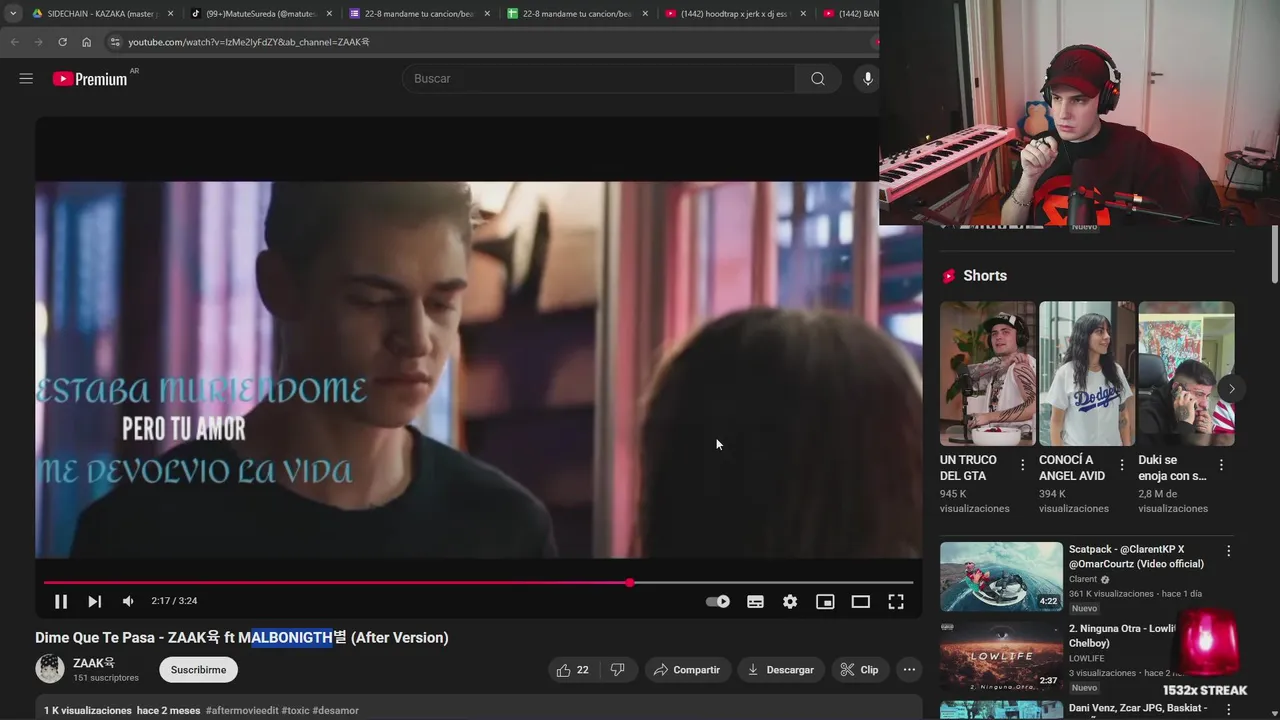Screen dimensions: 1280x720
Task: Open options for Duki se enoja short
Action: click(x=1221, y=465)
